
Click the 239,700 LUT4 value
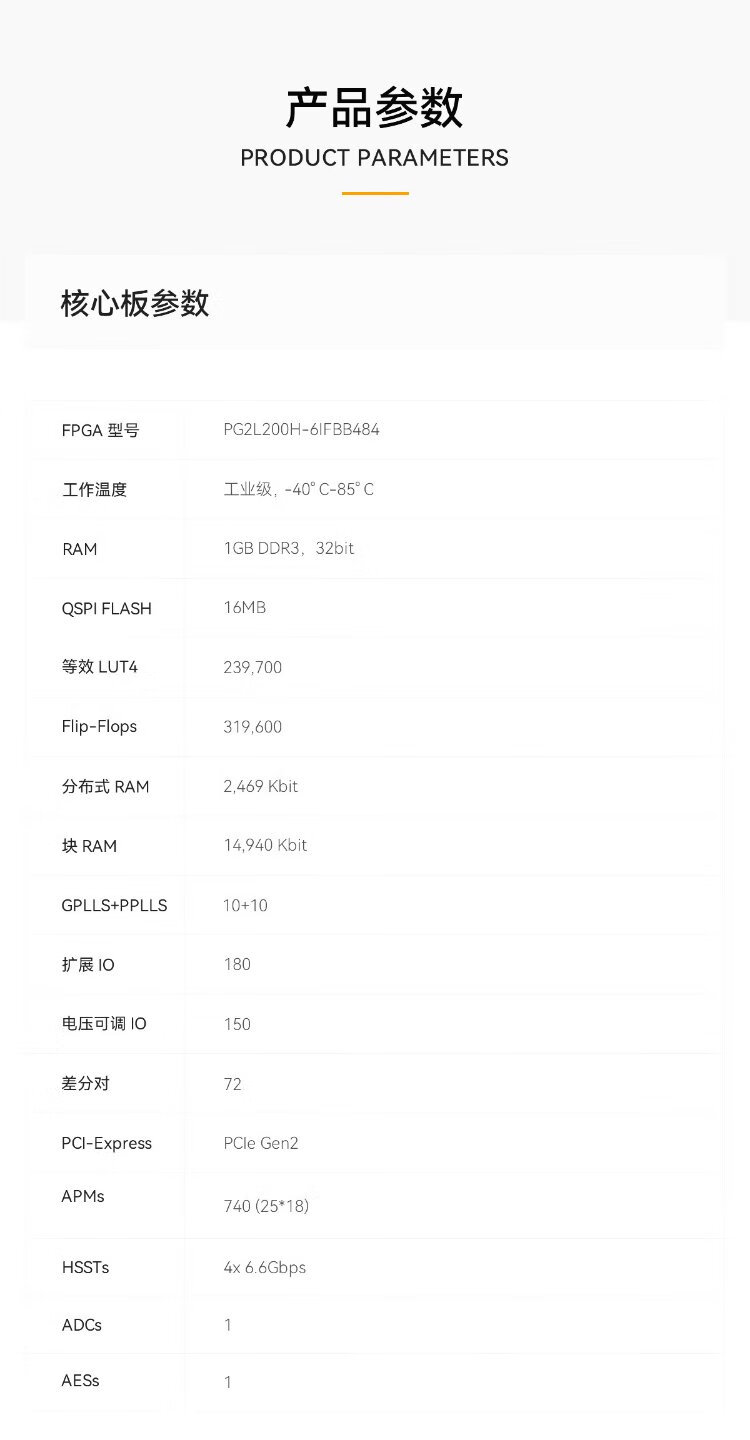tap(252, 667)
